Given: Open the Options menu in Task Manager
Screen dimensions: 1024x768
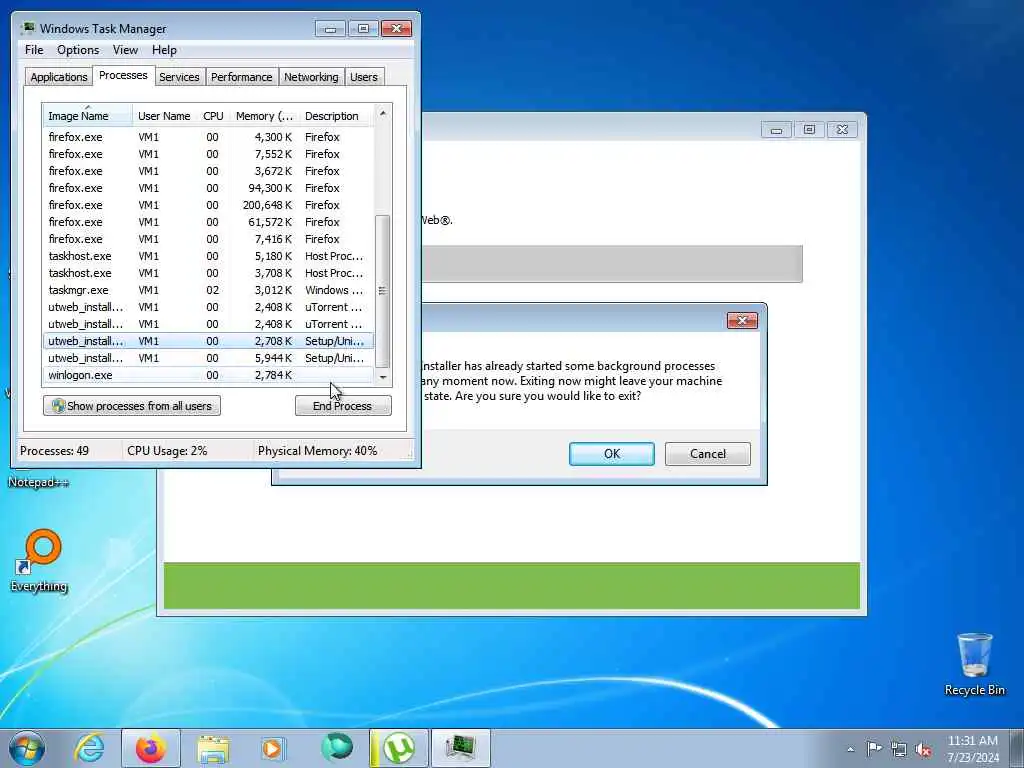Looking at the screenshot, I should (78, 50).
